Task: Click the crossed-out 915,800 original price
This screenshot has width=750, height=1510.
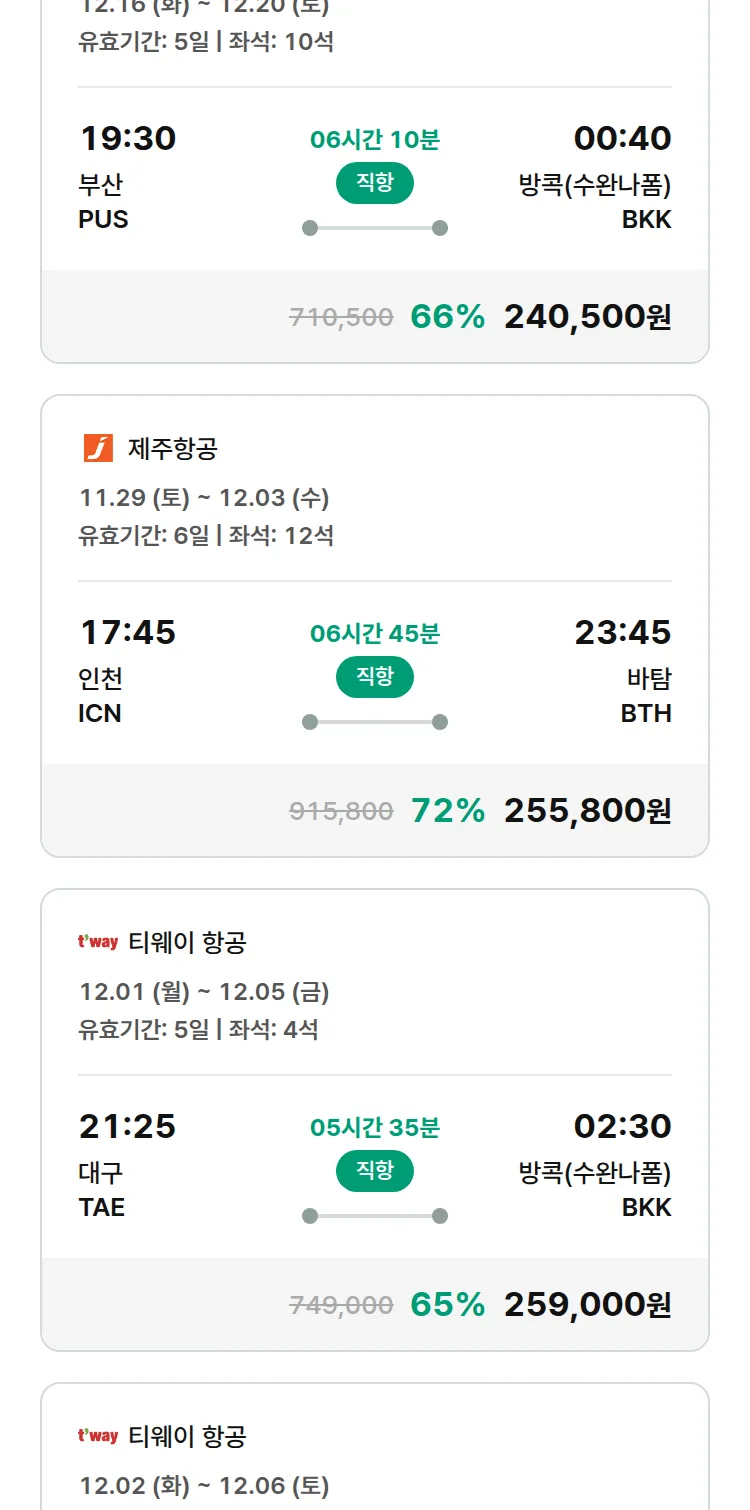Action: pos(341,812)
